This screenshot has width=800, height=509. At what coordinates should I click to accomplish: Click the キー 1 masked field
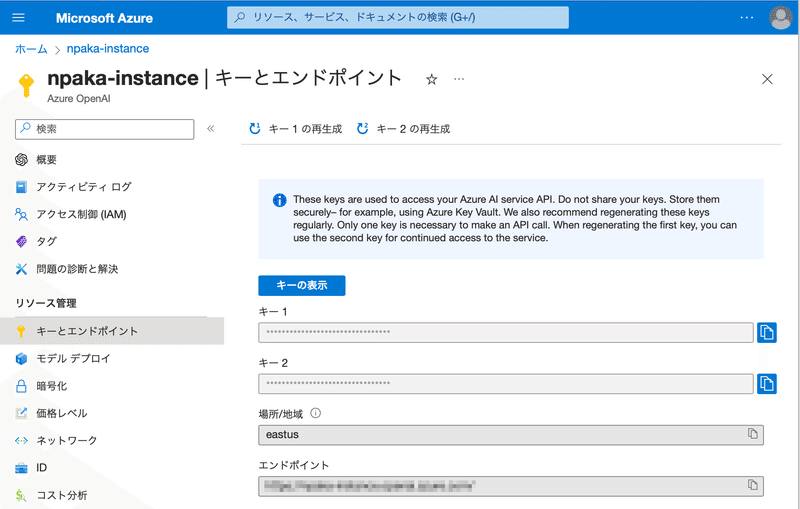[506, 333]
